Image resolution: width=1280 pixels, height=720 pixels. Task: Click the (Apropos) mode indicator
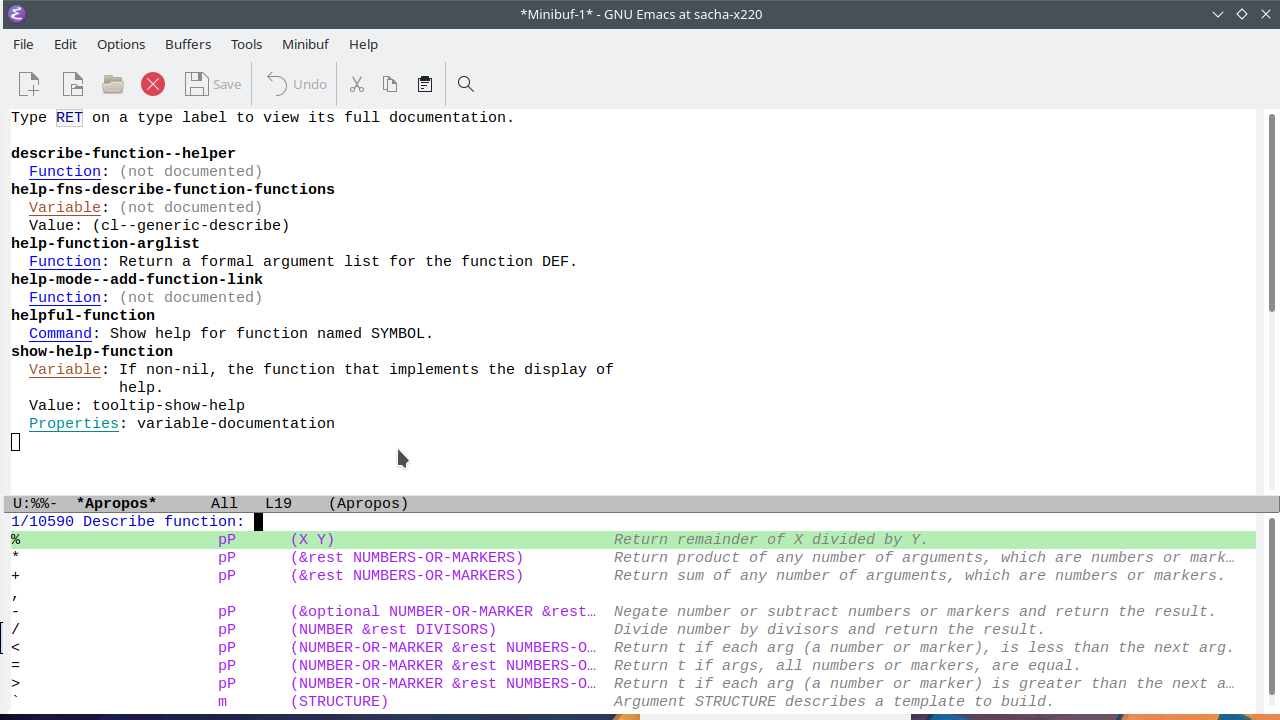tap(368, 503)
